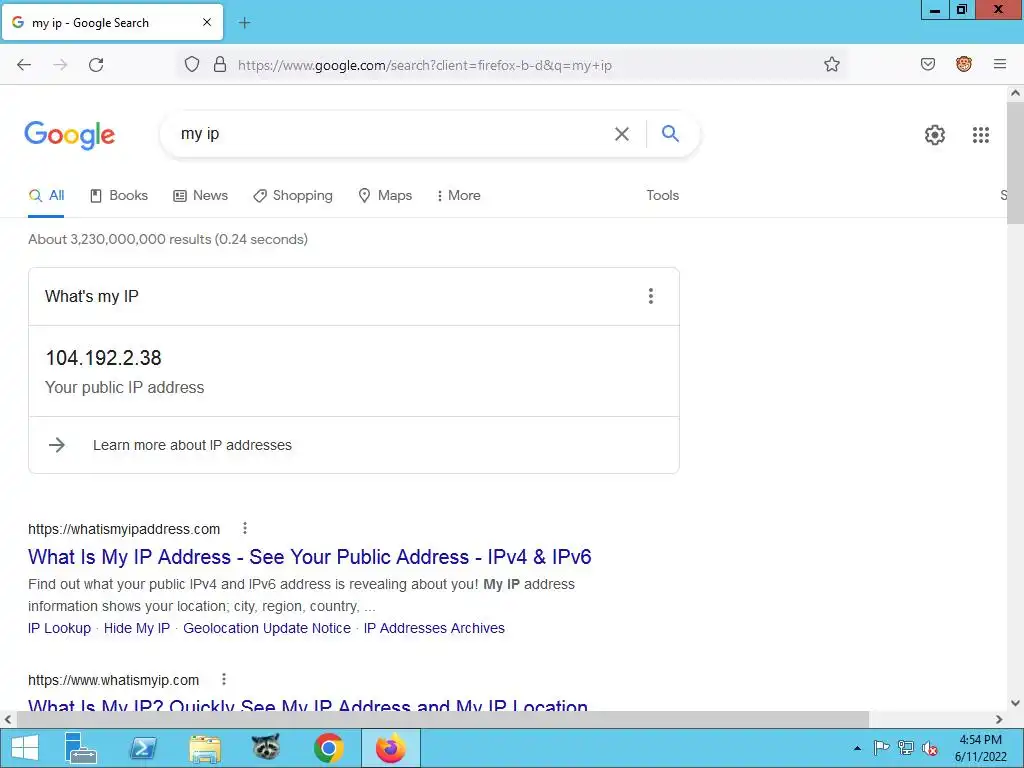Open PowerShell from taskbar

142,748
